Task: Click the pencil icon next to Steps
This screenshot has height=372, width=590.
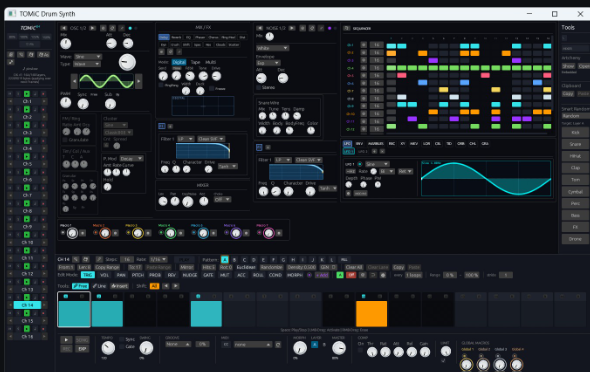Action: pos(99,259)
